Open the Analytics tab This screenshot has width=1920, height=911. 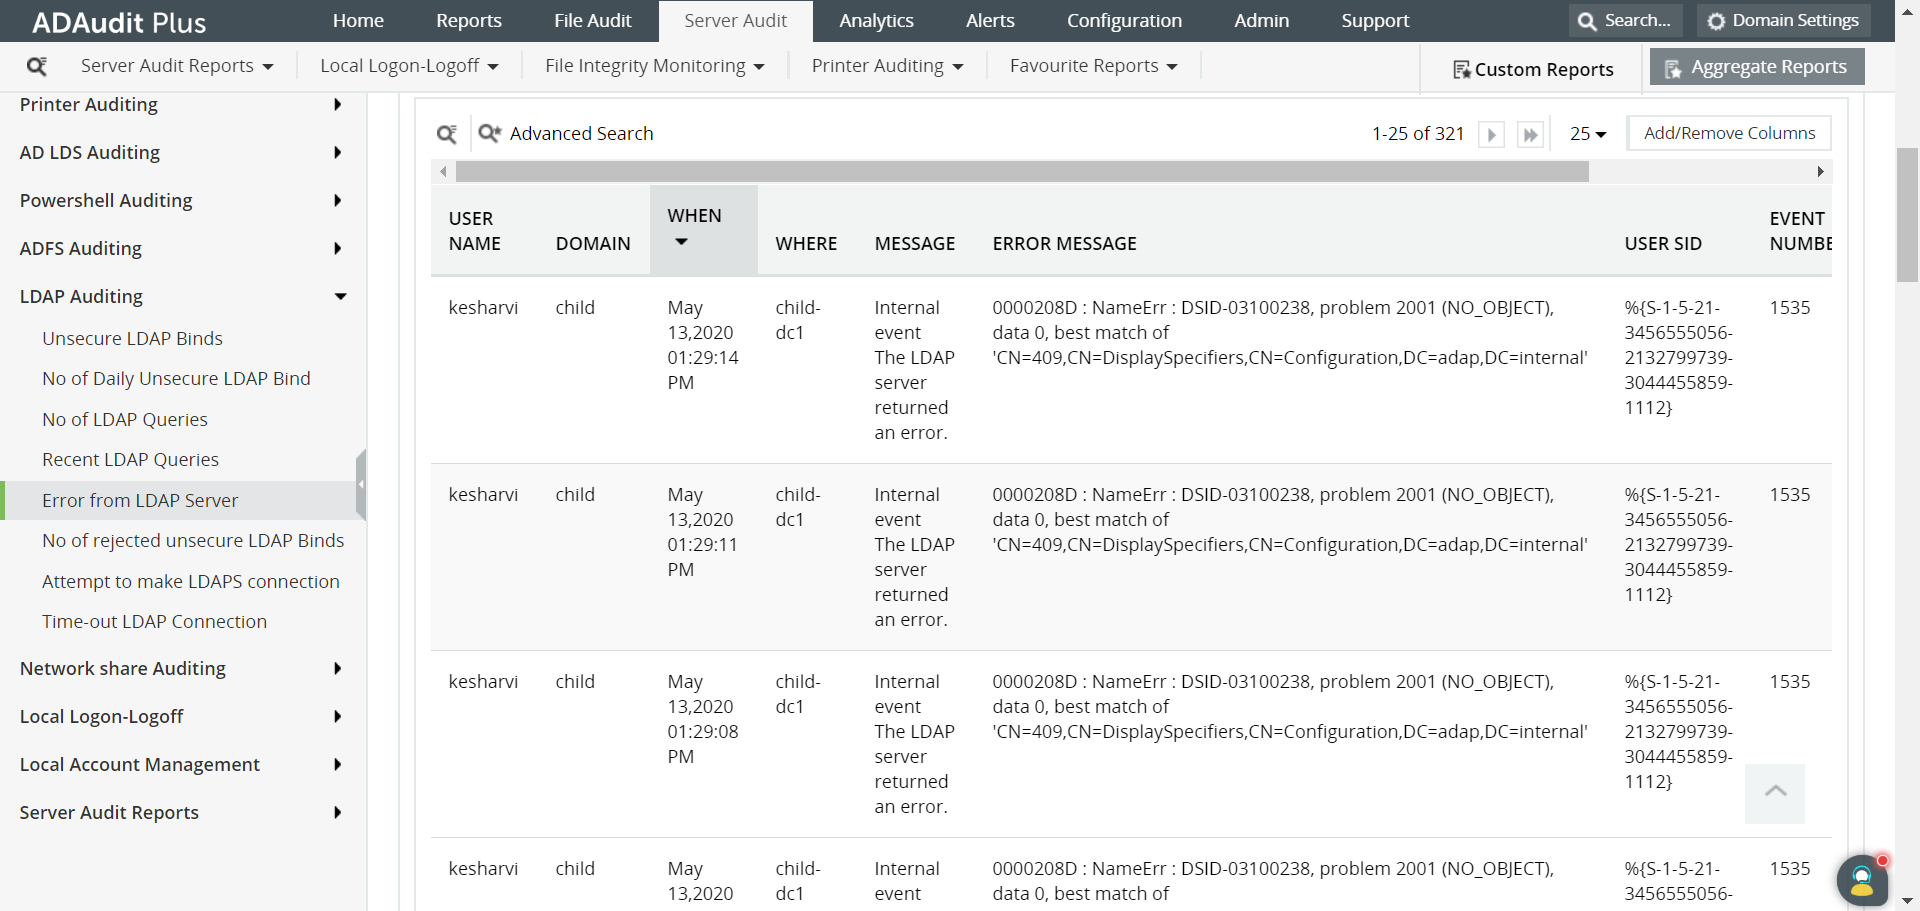877,21
